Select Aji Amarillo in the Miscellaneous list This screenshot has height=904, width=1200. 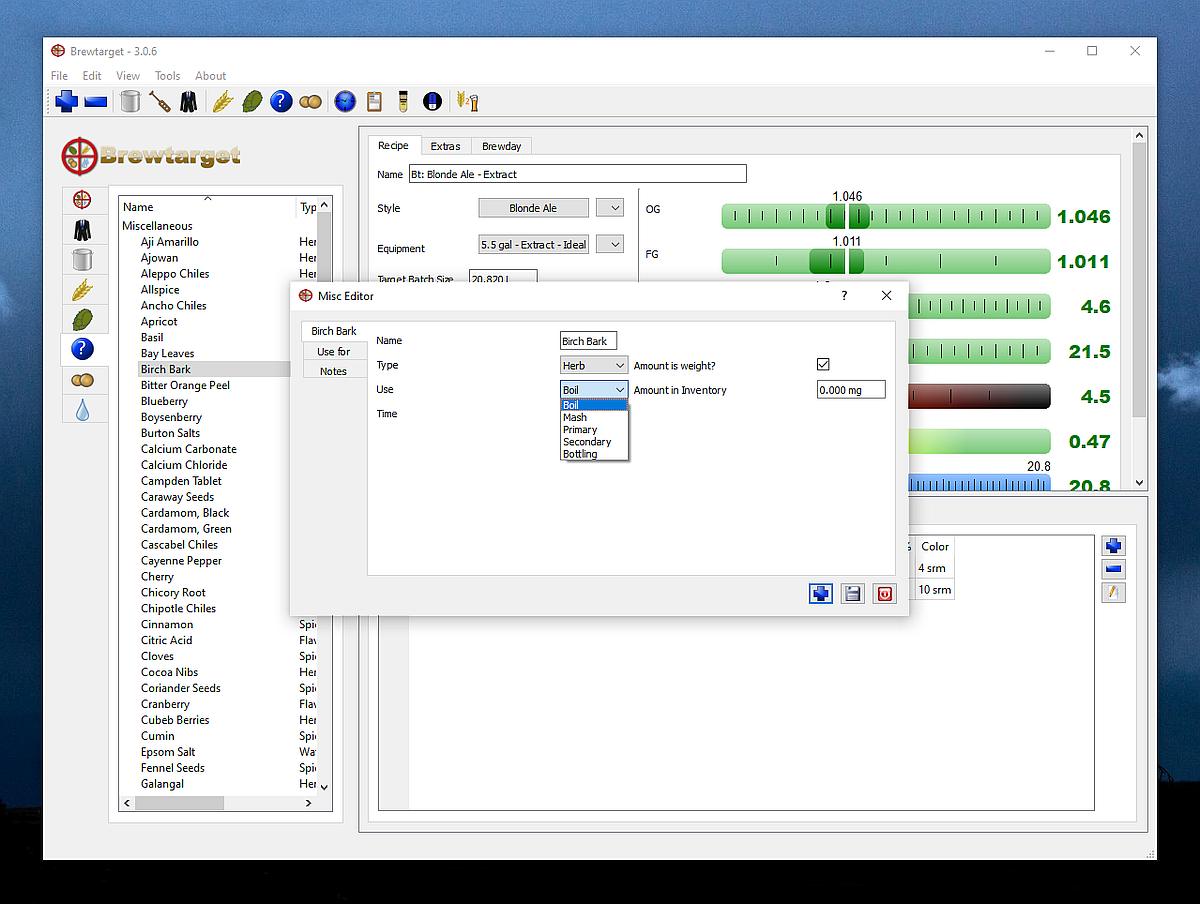(x=170, y=242)
